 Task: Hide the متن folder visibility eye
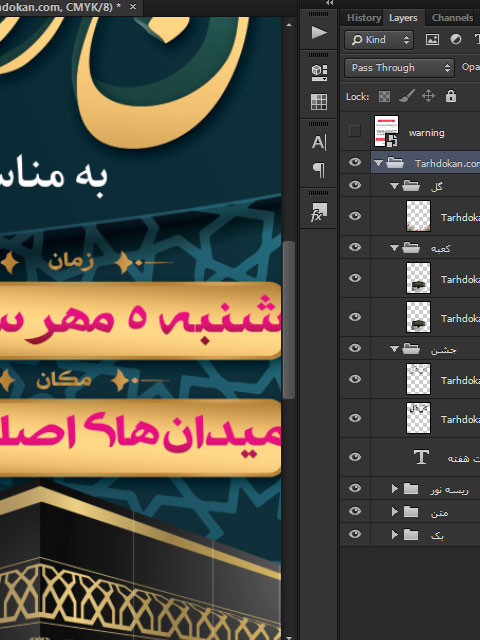coord(355,511)
